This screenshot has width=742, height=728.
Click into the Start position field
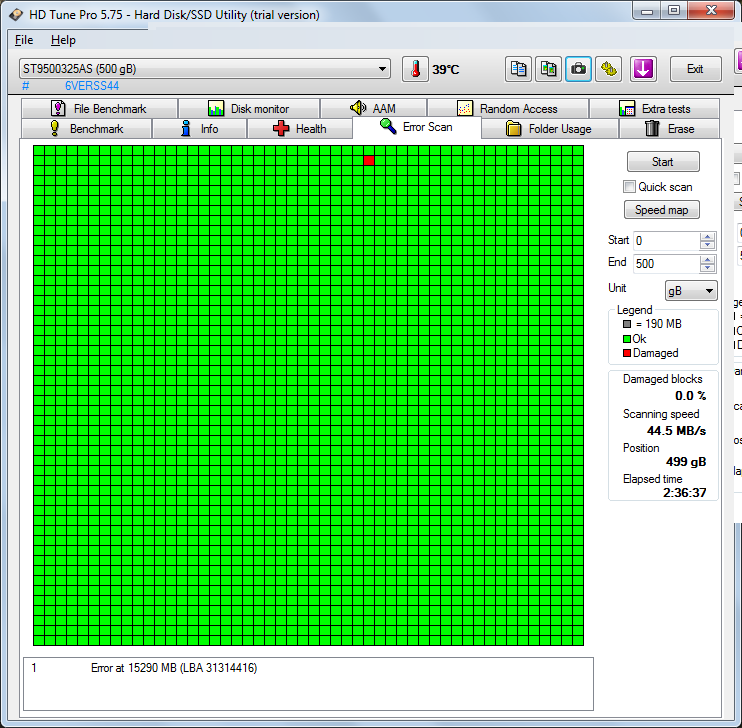tap(666, 241)
